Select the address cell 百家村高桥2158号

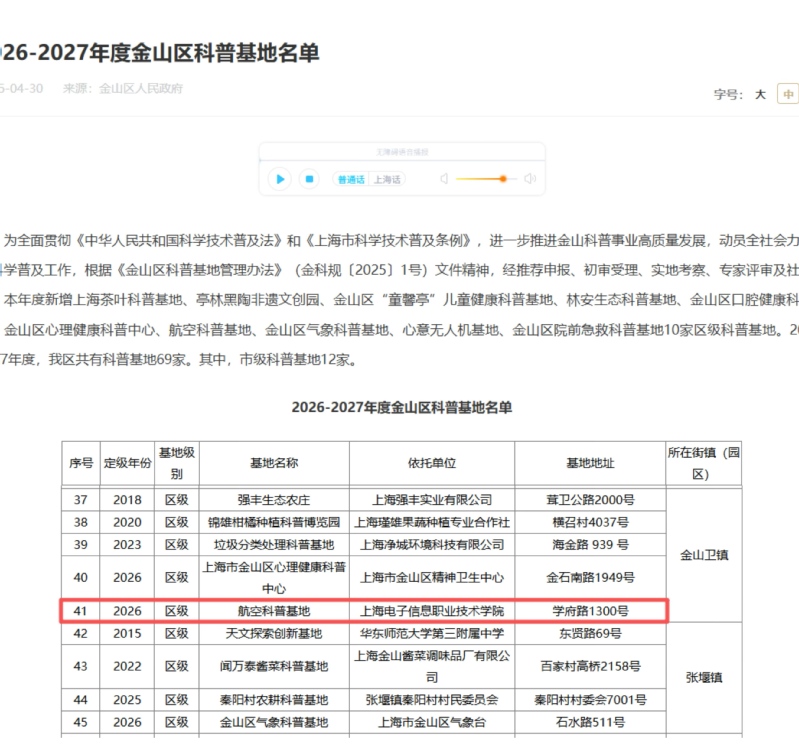[590, 666]
